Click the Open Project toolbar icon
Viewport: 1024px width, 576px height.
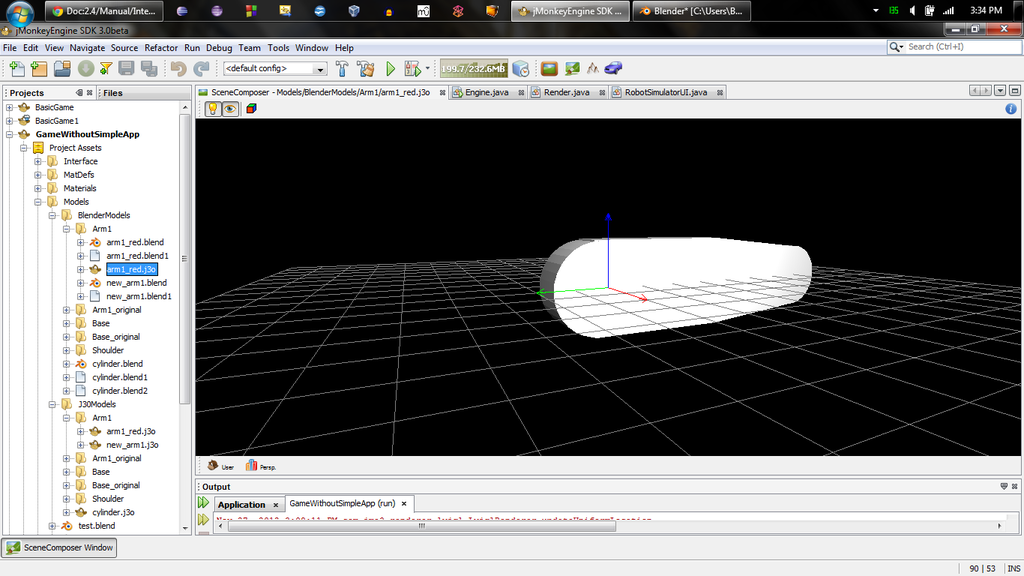click(62, 68)
